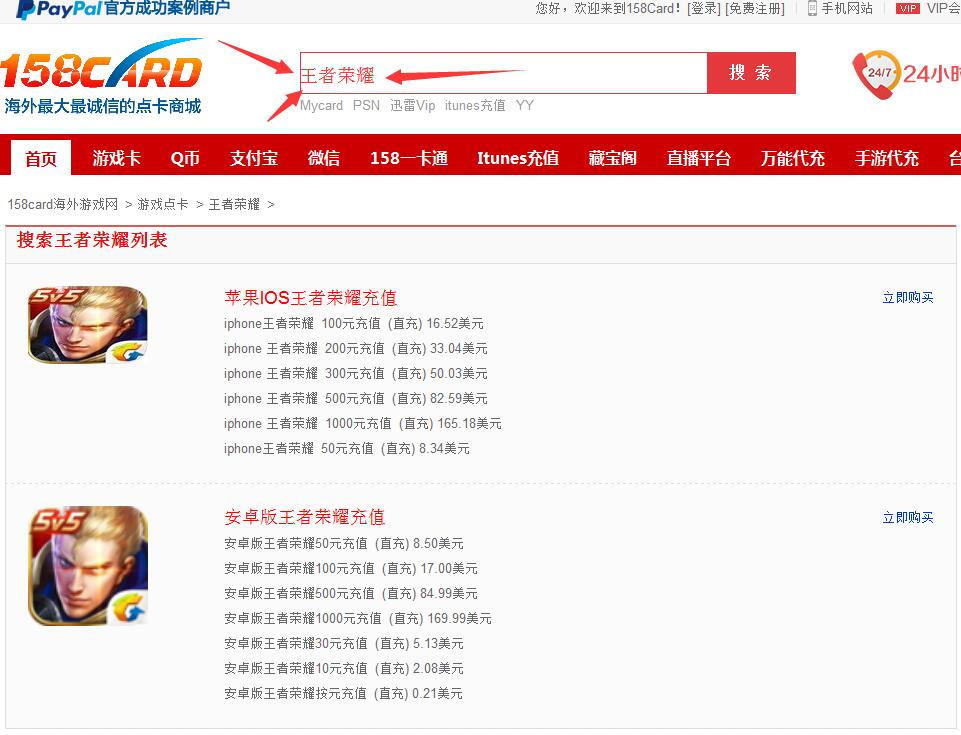Open the Q币 nav menu
This screenshot has width=961, height=735.
coord(185,158)
